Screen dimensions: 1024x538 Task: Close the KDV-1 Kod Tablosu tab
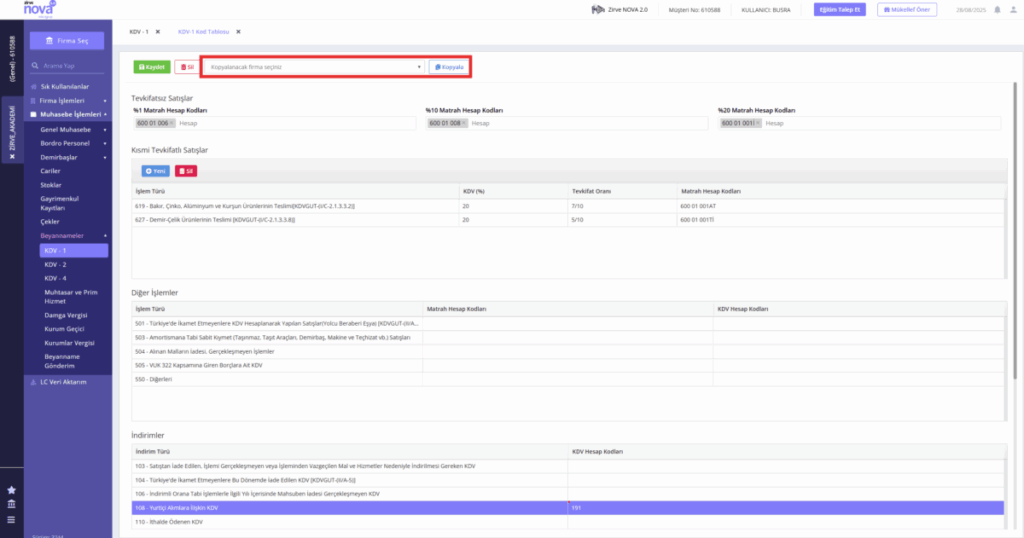click(x=238, y=32)
